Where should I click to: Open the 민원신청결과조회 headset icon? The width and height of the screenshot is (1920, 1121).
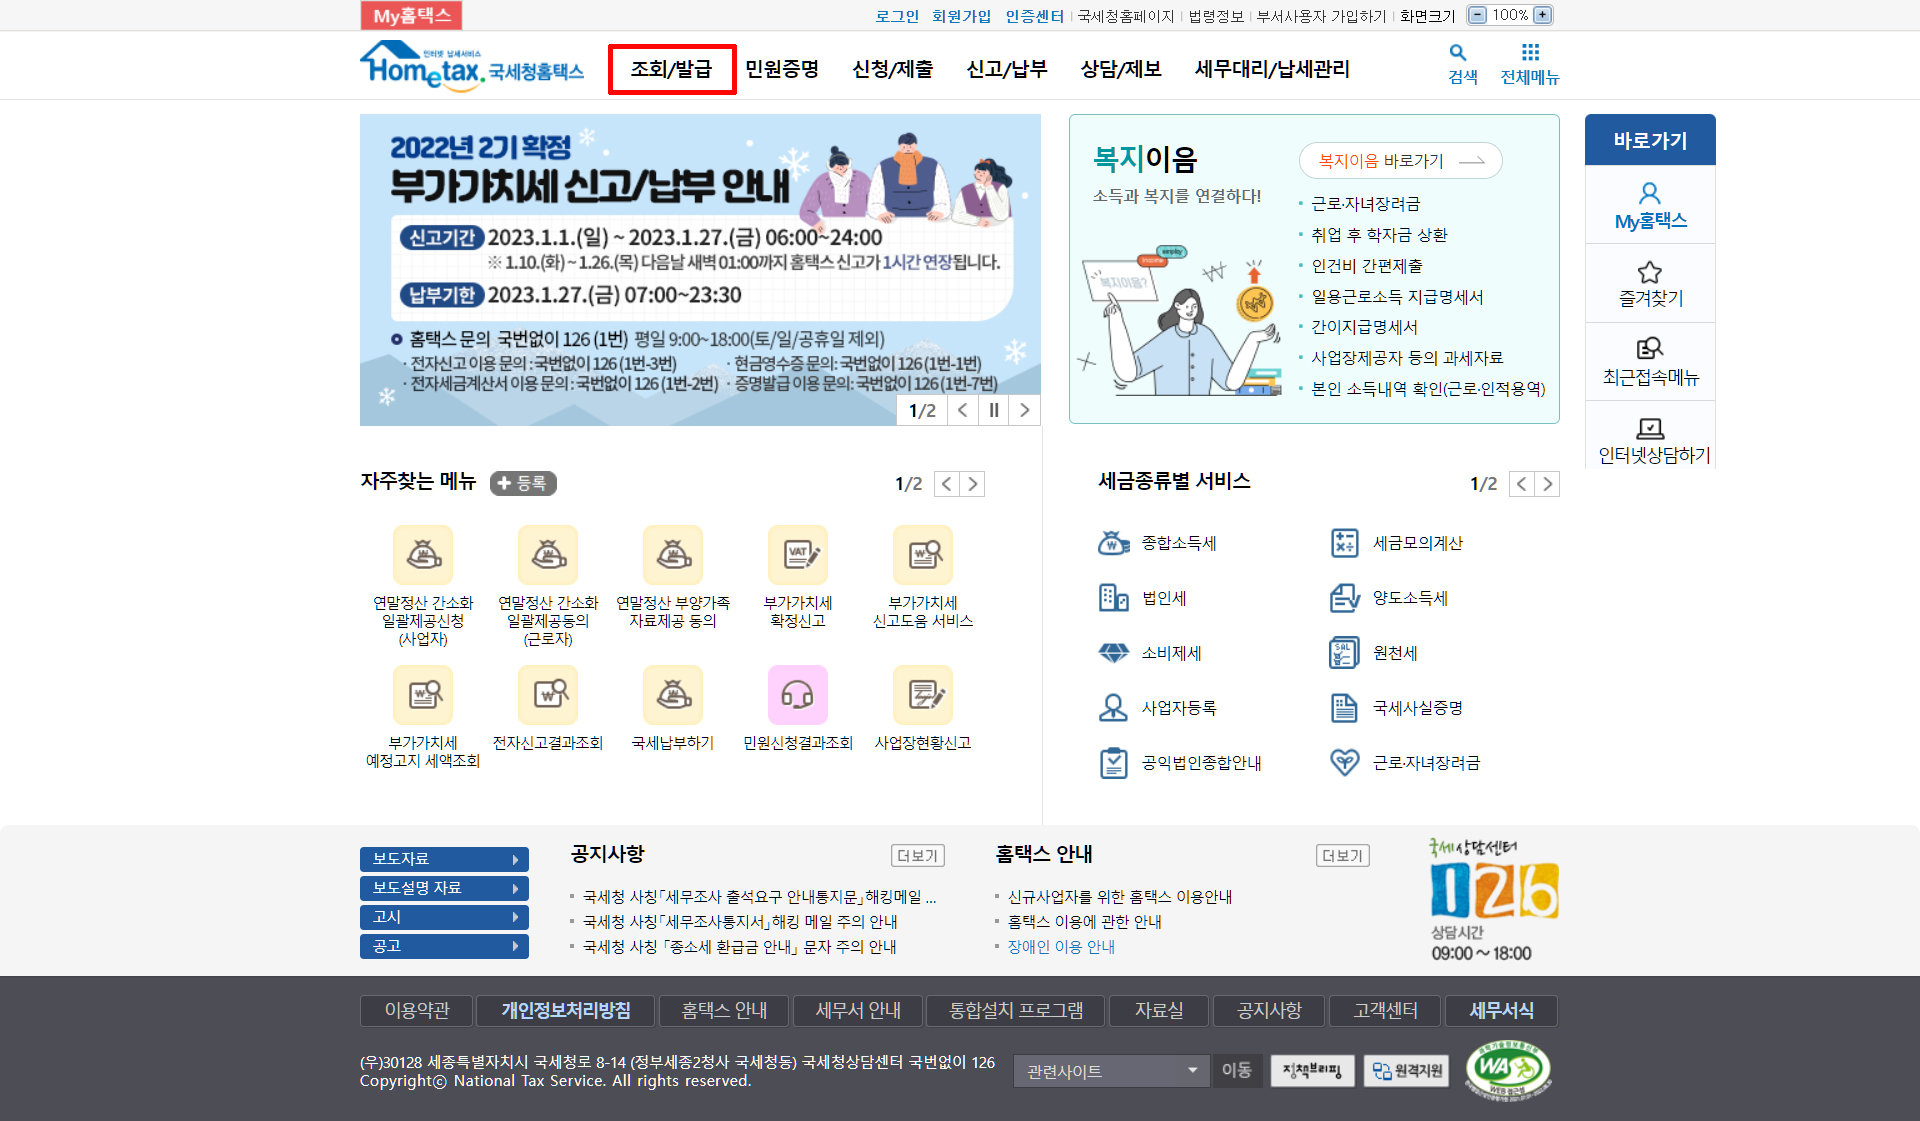point(797,695)
